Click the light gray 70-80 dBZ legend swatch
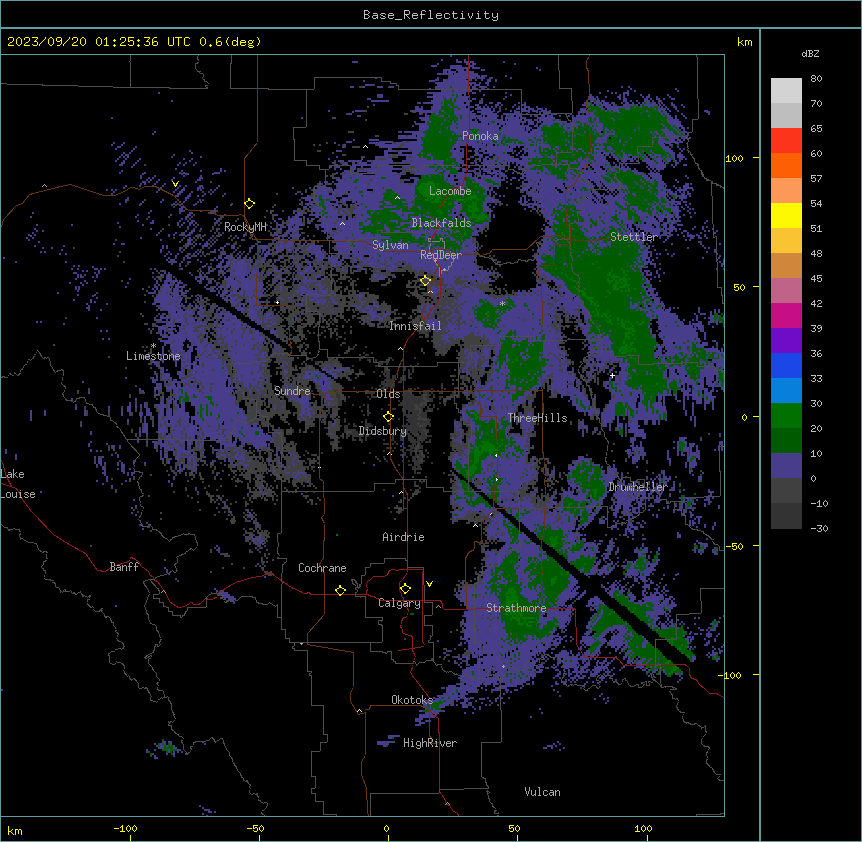This screenshot has width=862, height=842. point(786,91)
